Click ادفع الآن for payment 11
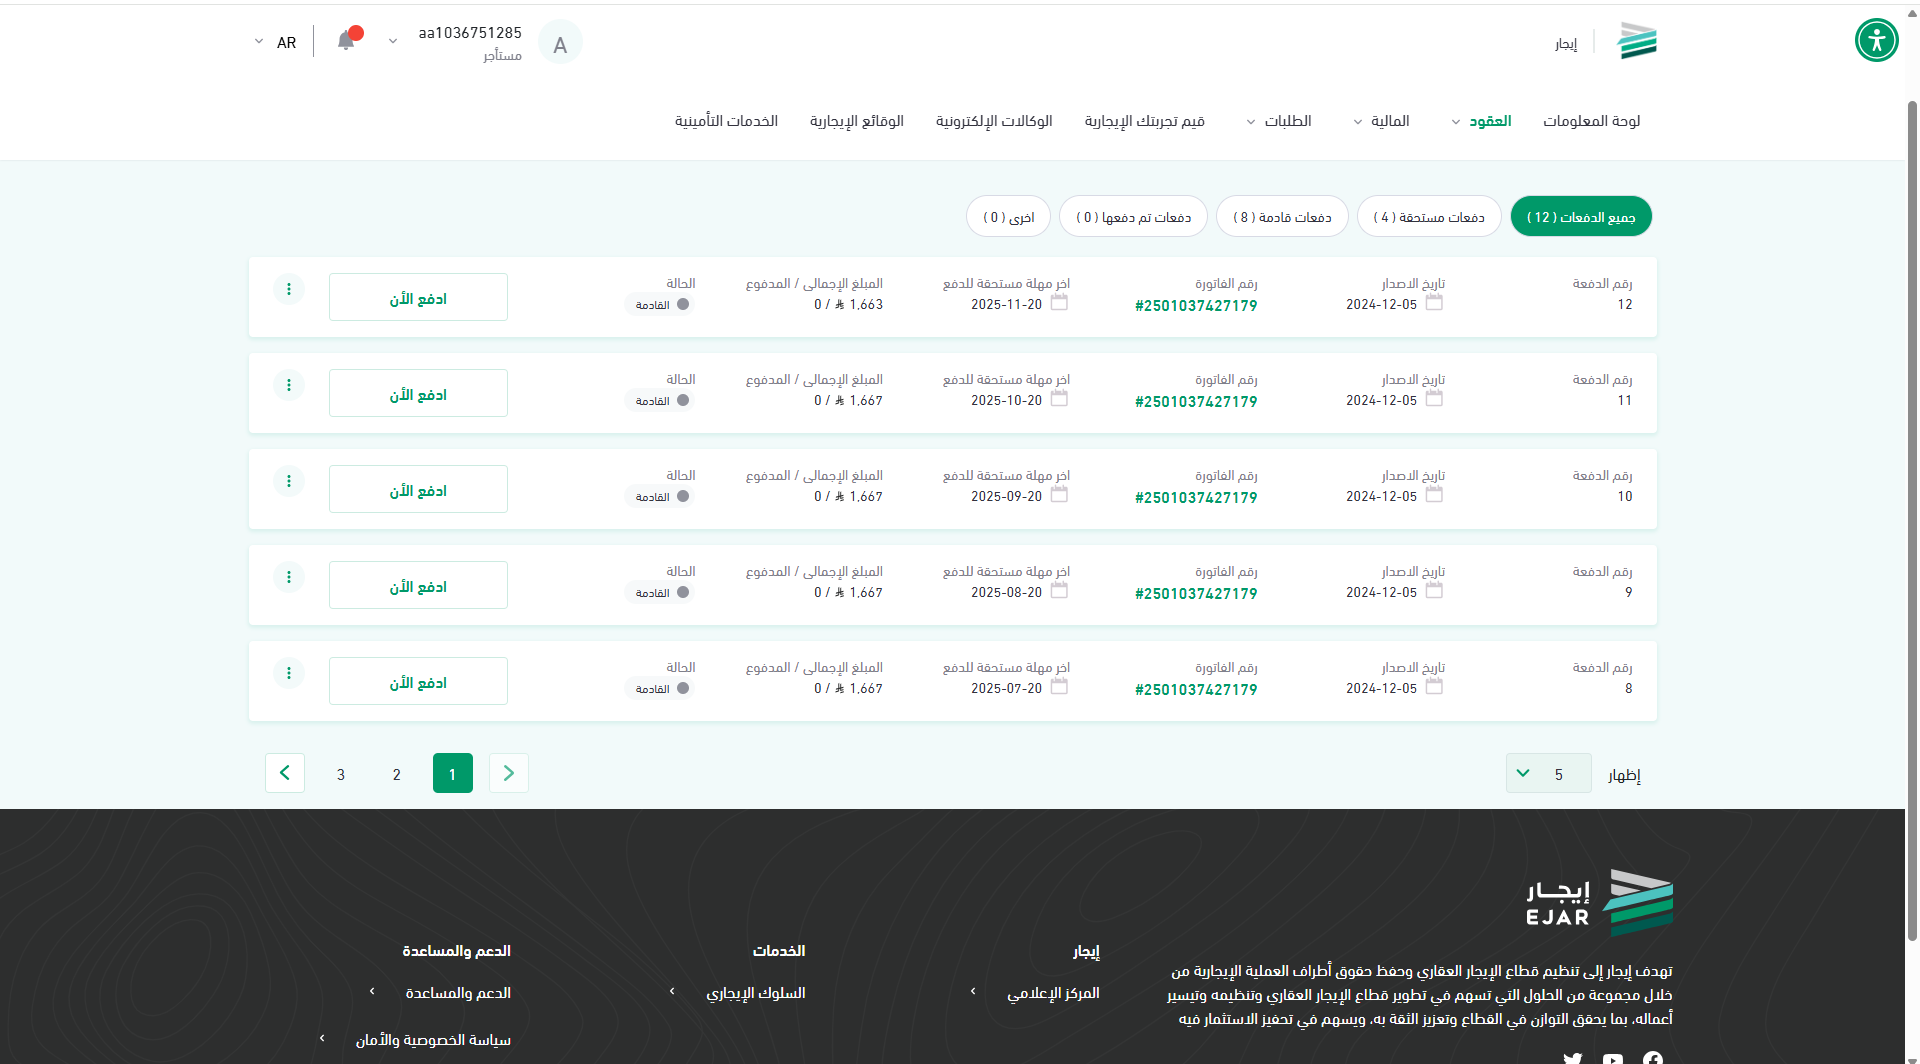The width and height of the screenshot is (1920, 1064). [418, 395]
